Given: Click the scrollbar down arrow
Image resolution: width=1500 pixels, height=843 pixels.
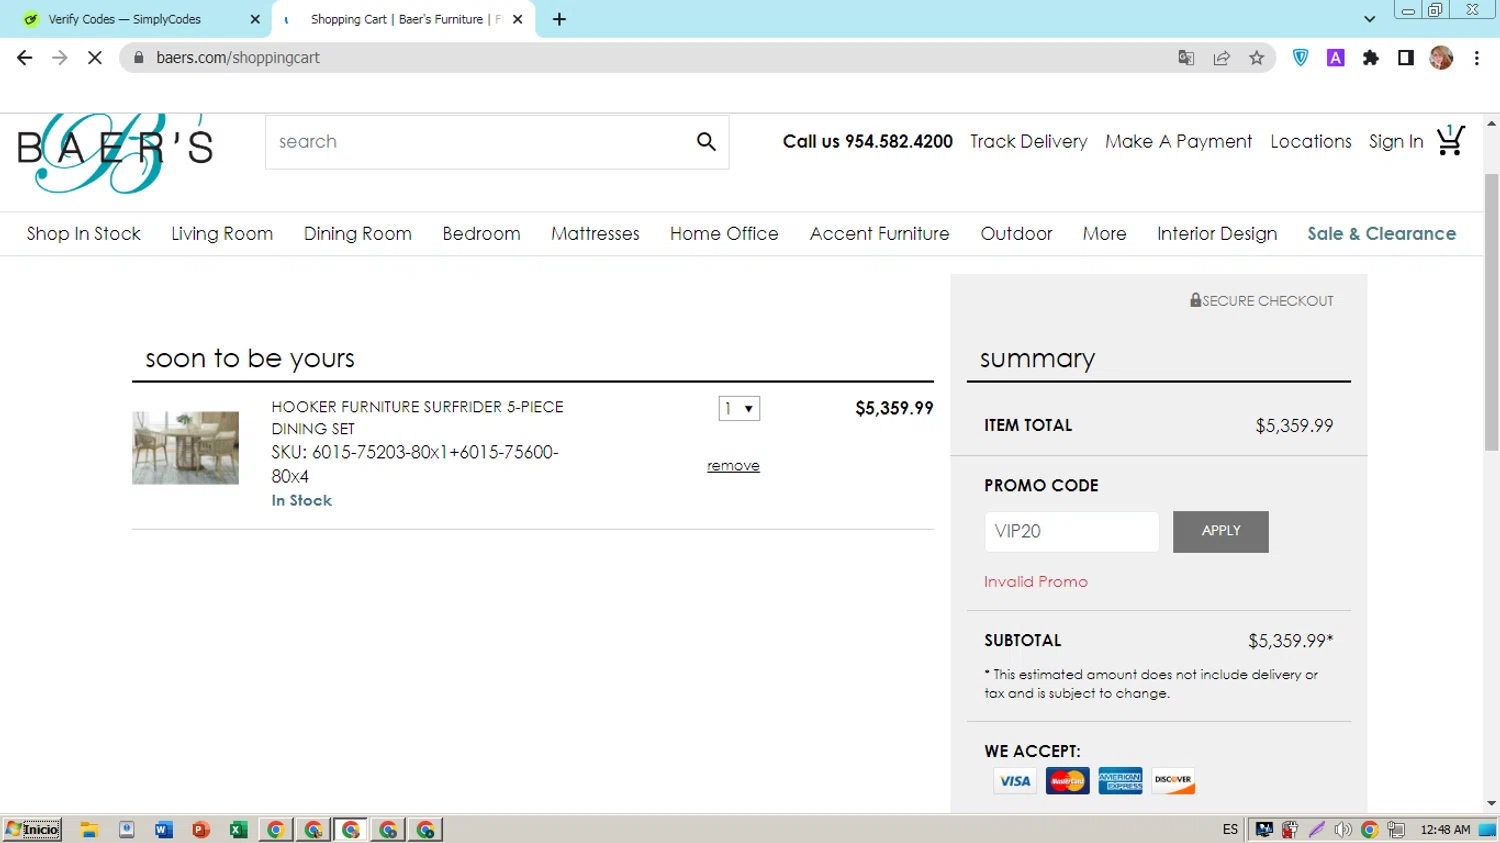Looking at the screenshot, I should point(1491,803).
